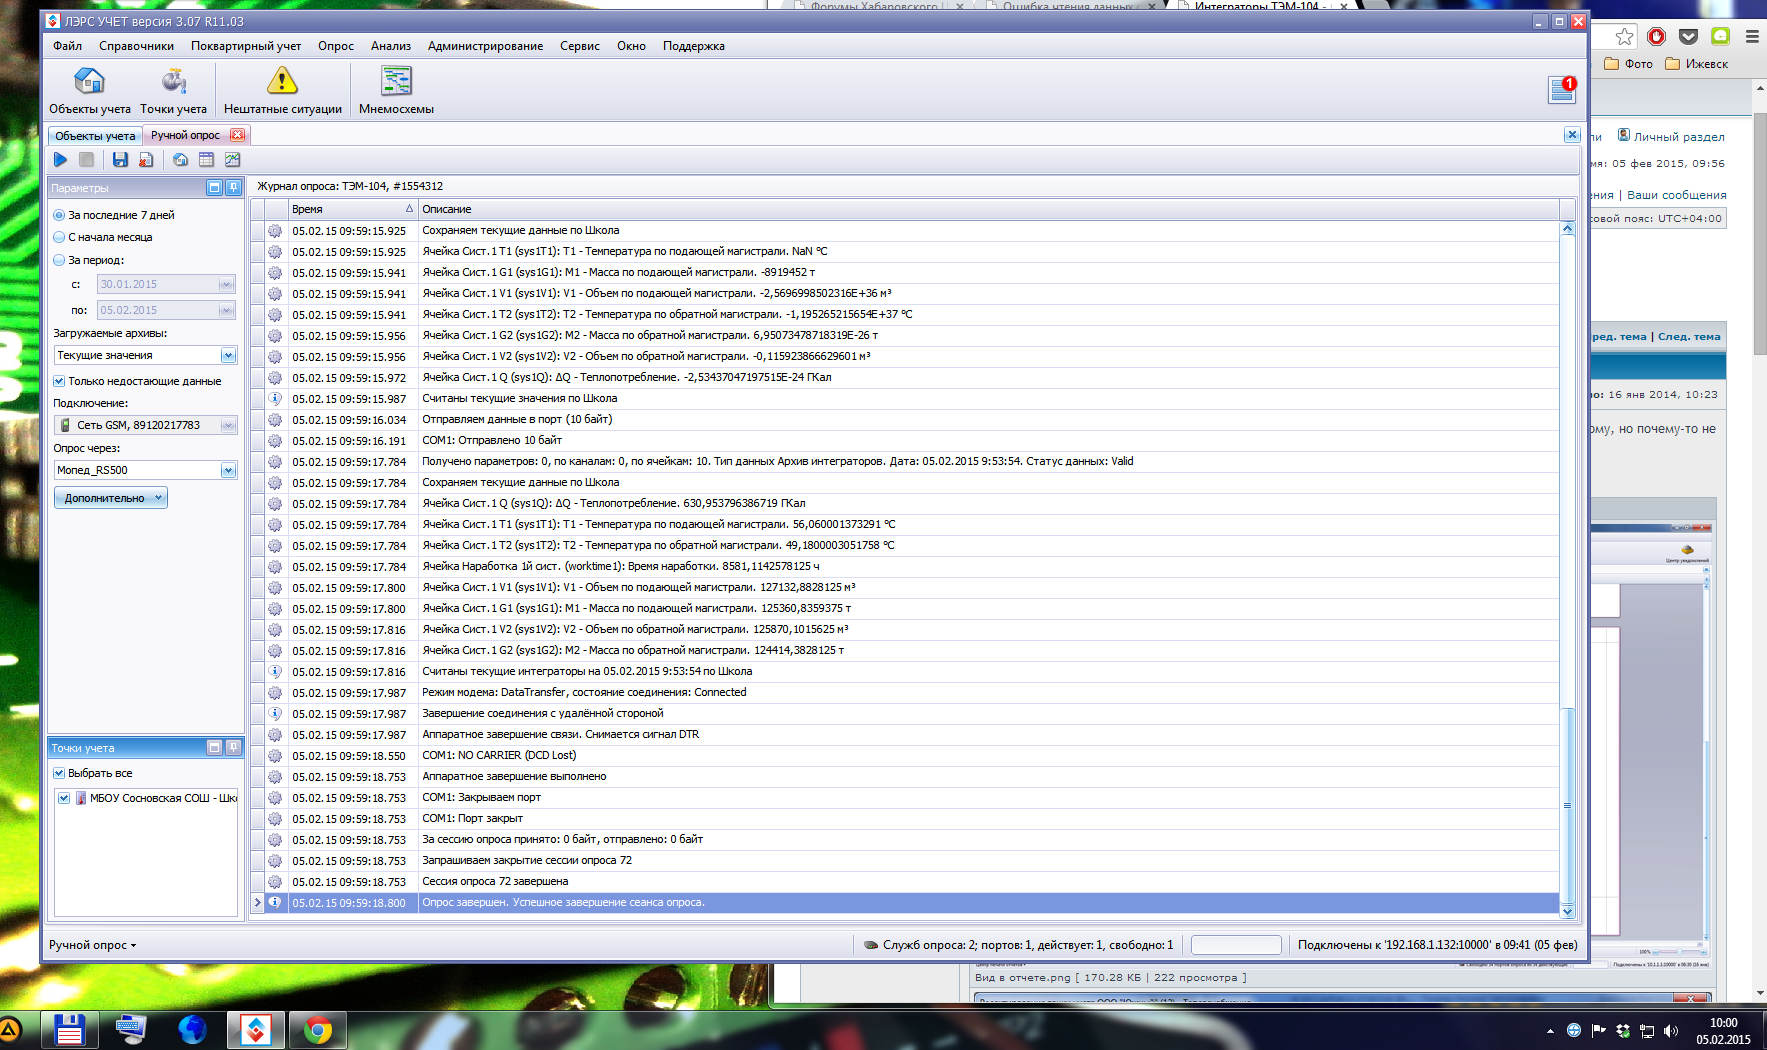
Task: Click log scrollbar down arrow
Action: 1567,912
